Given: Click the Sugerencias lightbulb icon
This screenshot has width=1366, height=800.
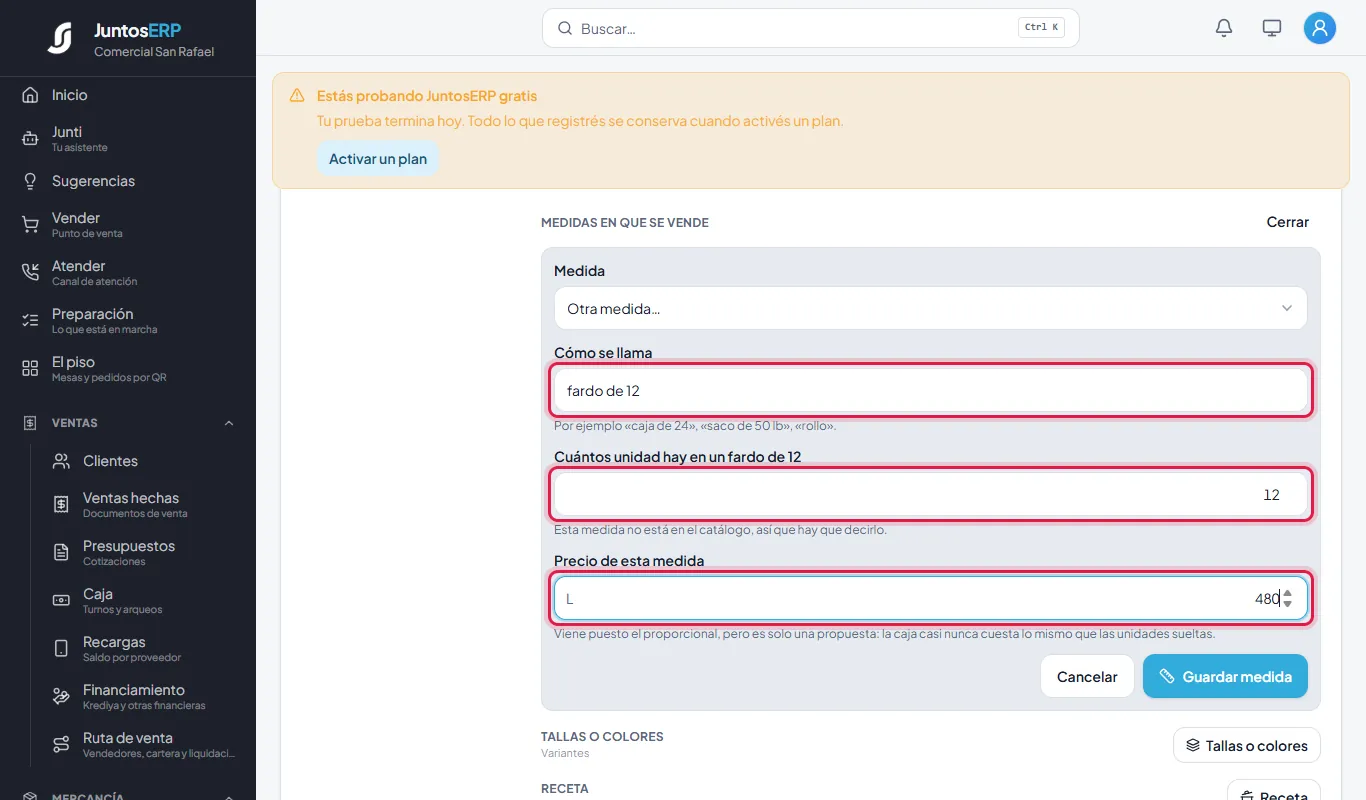Looking at the screenshot, I should coord(30,181).
